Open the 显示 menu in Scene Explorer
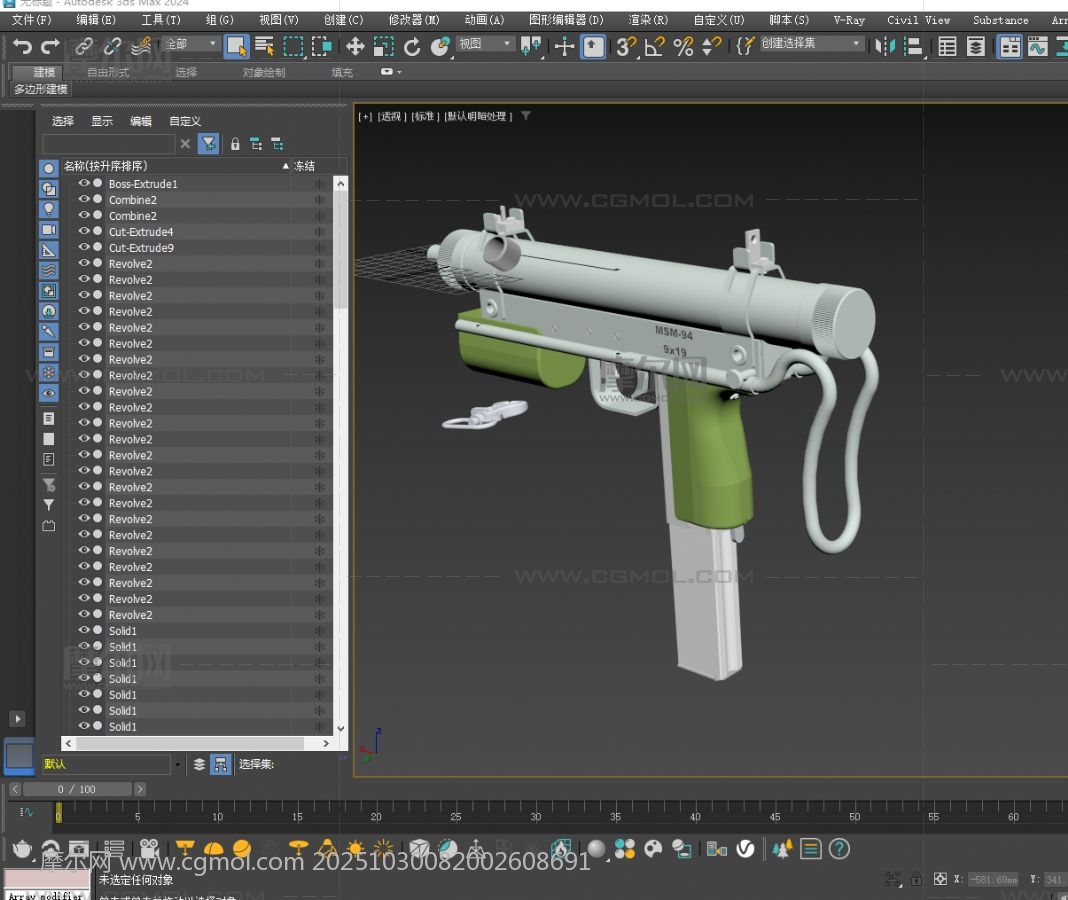This screenshot has width=1068, height=900. [102, 121]
